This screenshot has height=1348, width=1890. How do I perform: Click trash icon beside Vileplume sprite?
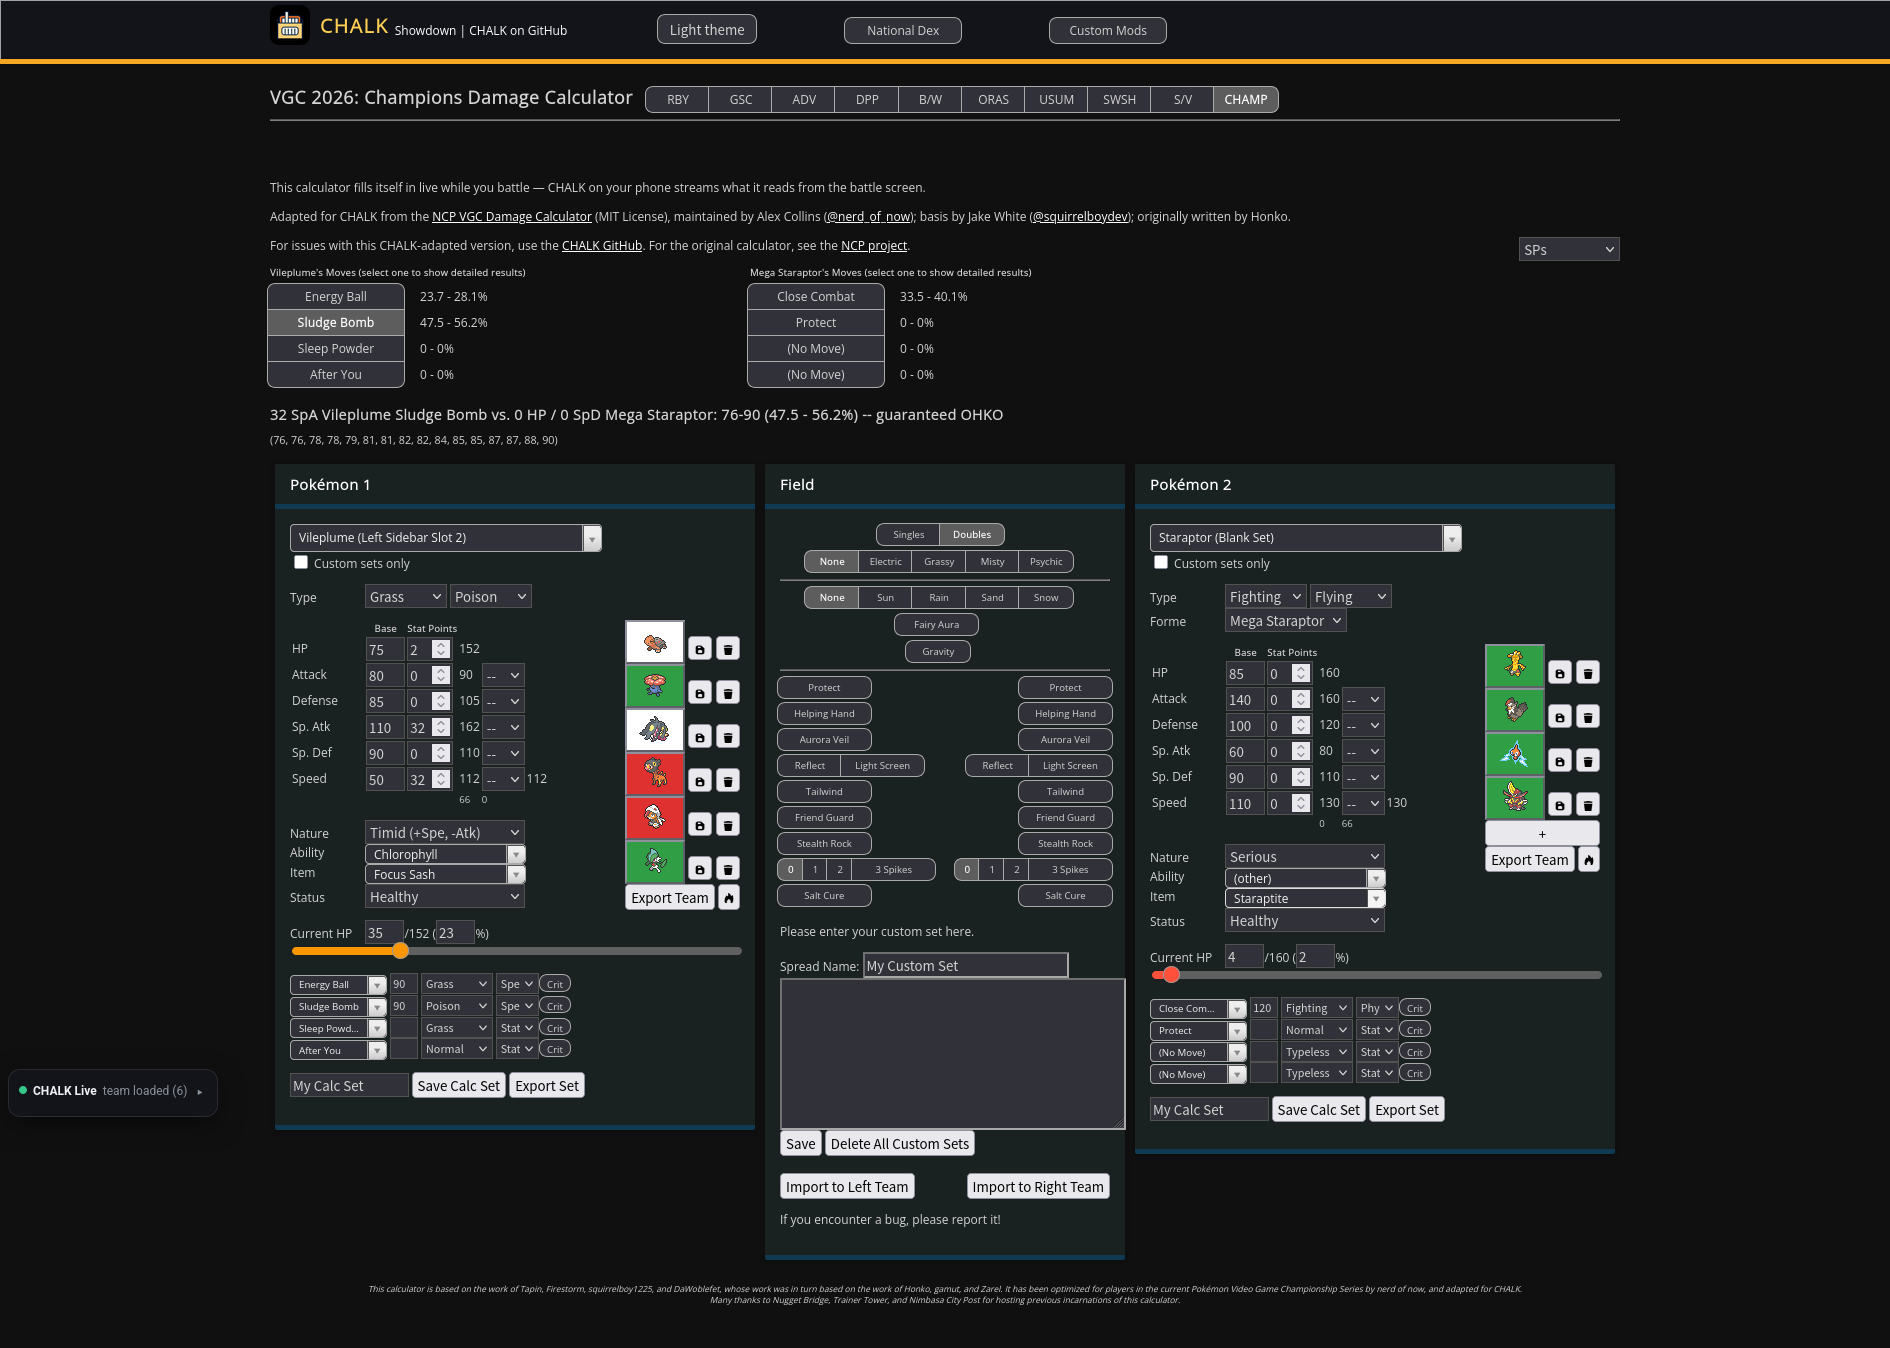pyautogui.click(x=728, y=693)
